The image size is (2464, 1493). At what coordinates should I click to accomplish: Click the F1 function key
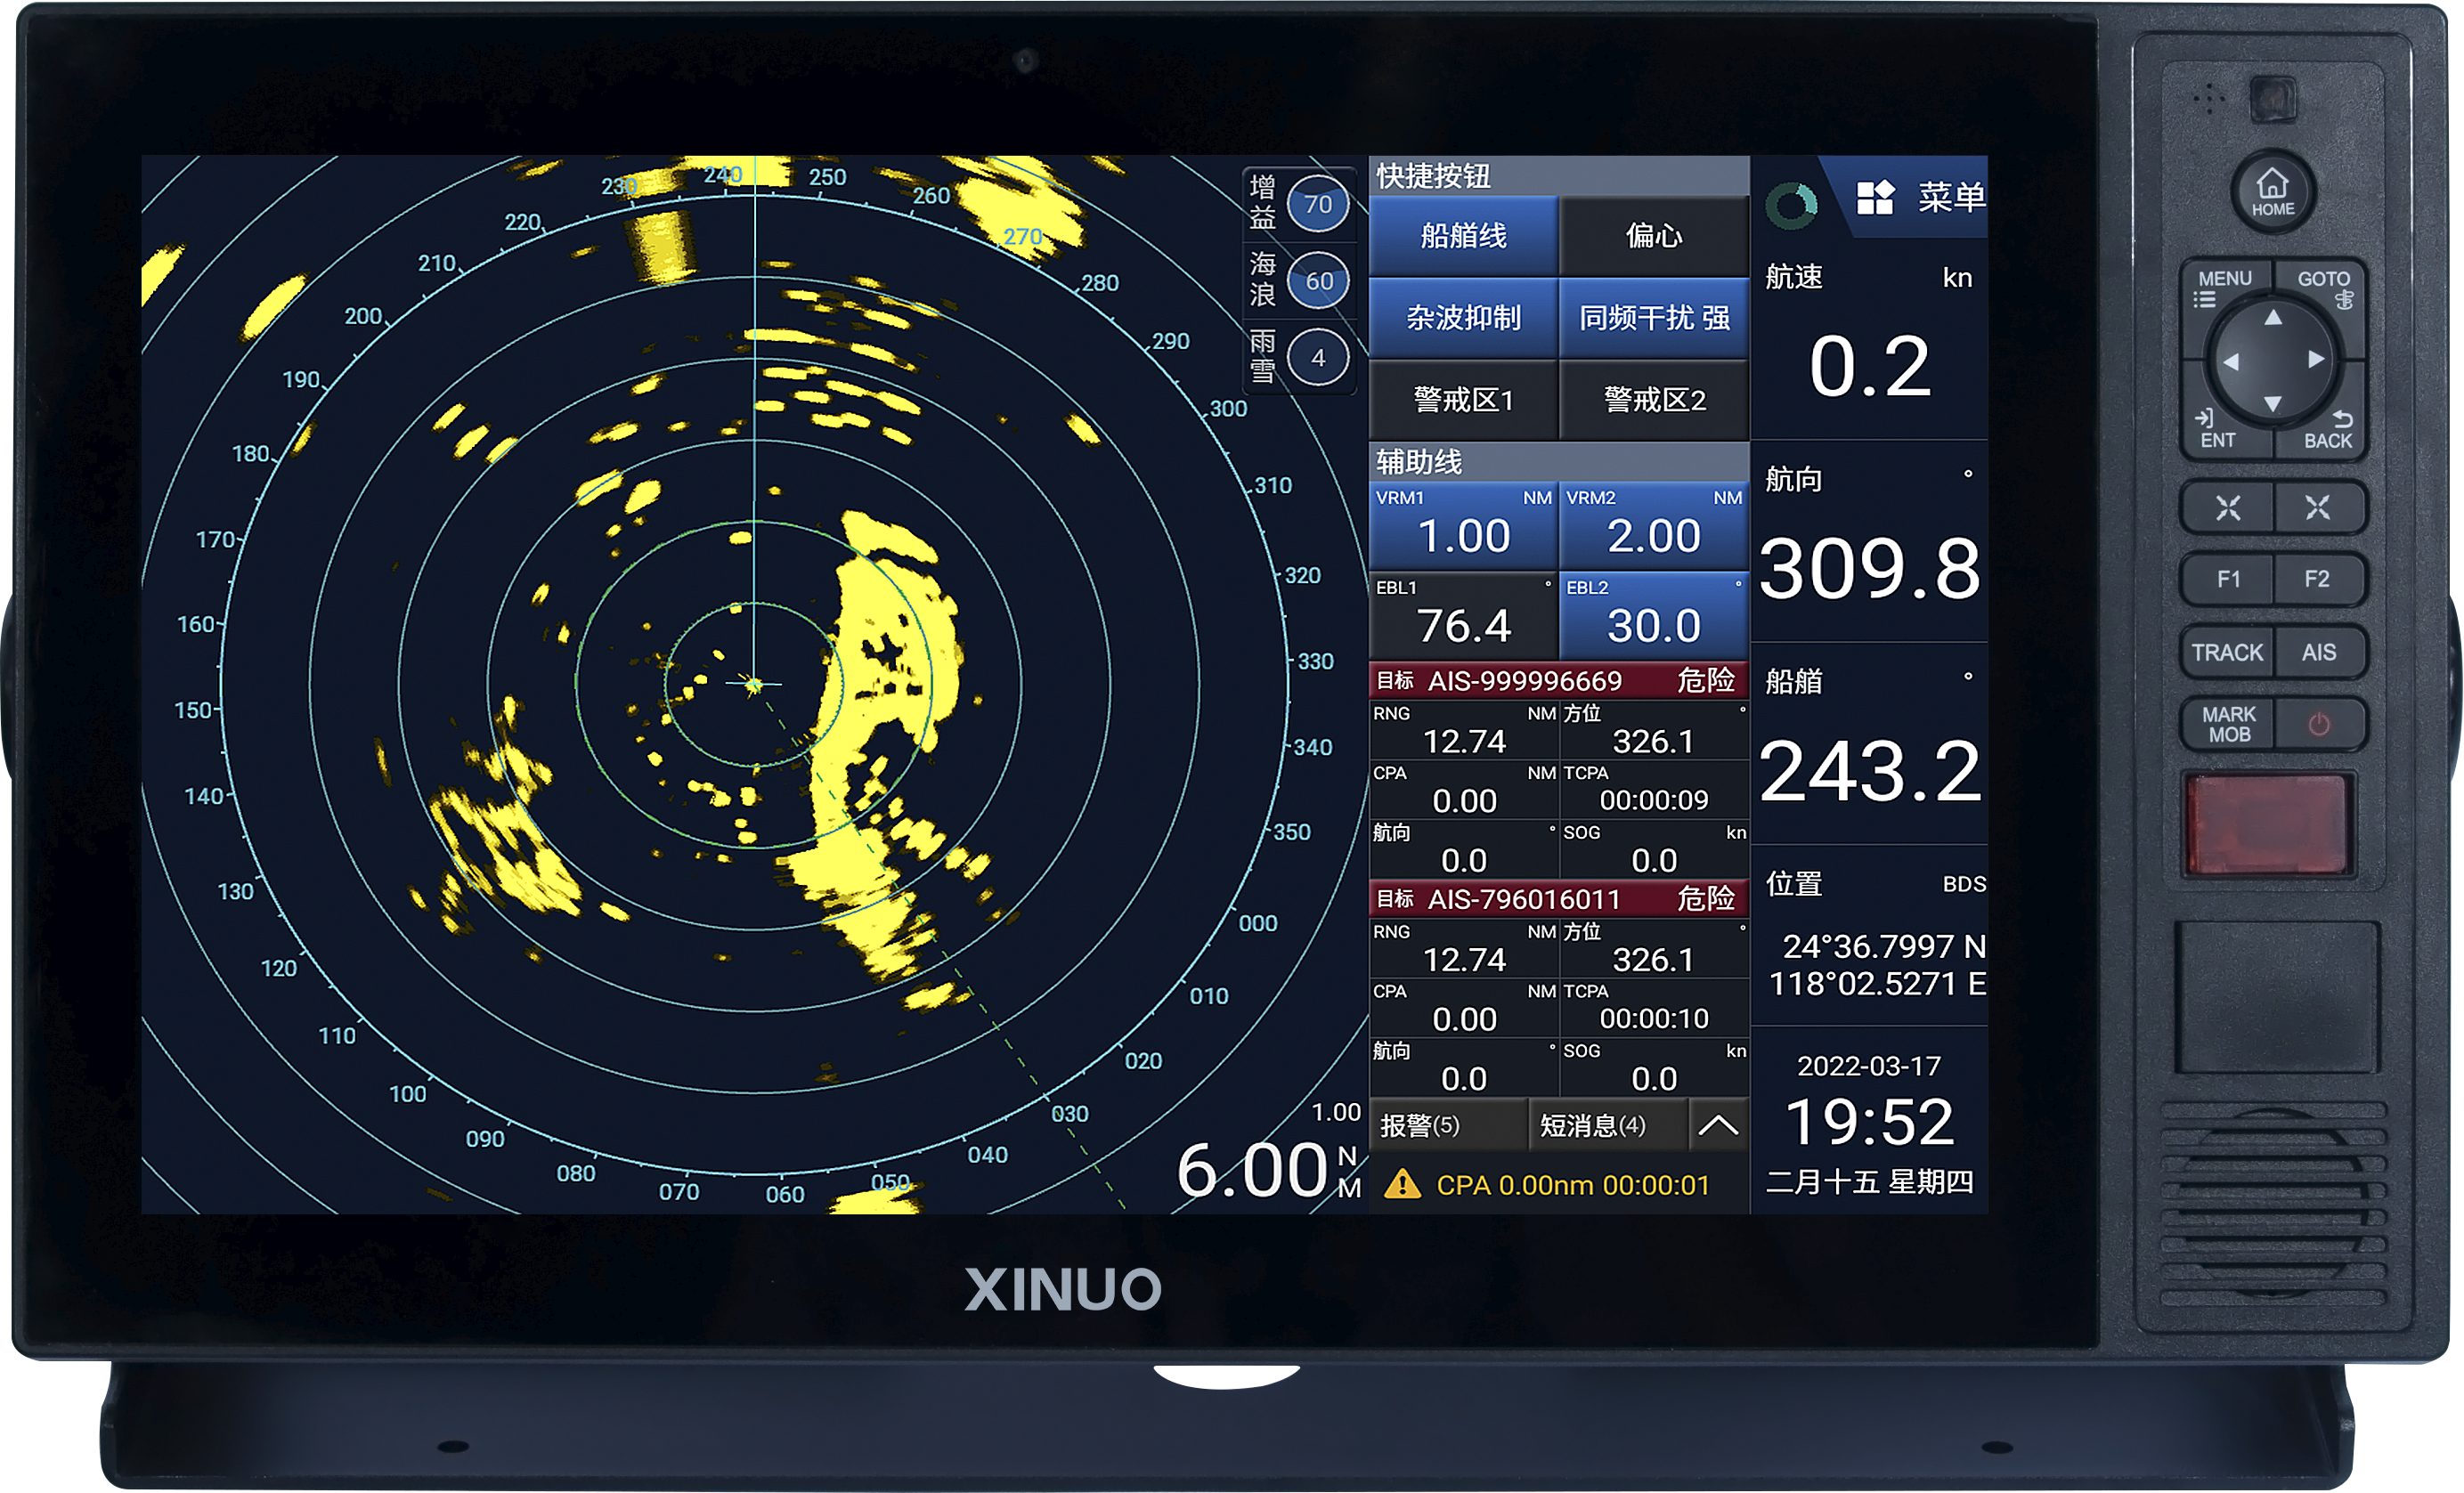coord(2228,579)
